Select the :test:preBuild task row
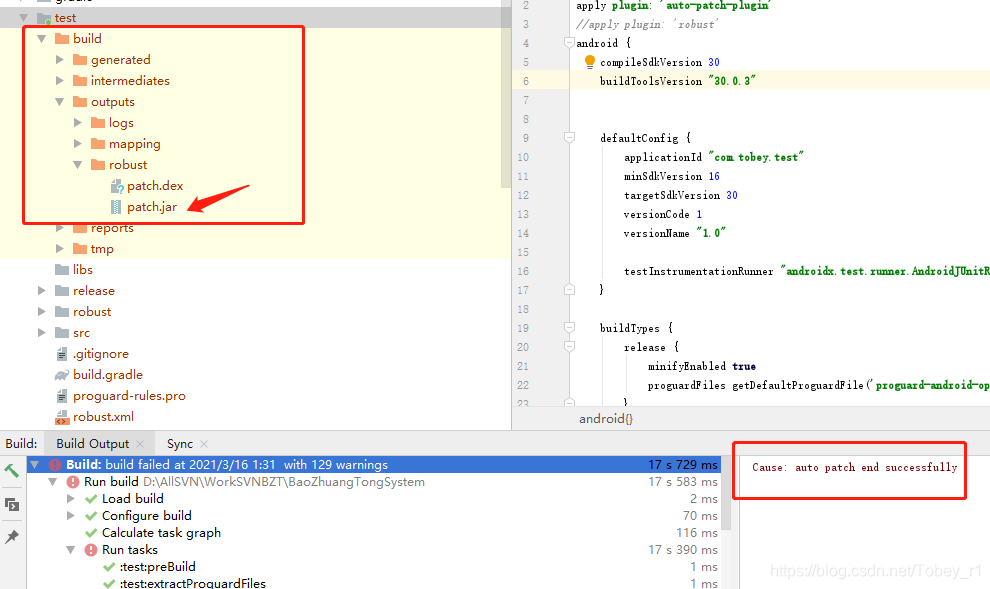Screen dimensions: 990x589 point(157,567)
